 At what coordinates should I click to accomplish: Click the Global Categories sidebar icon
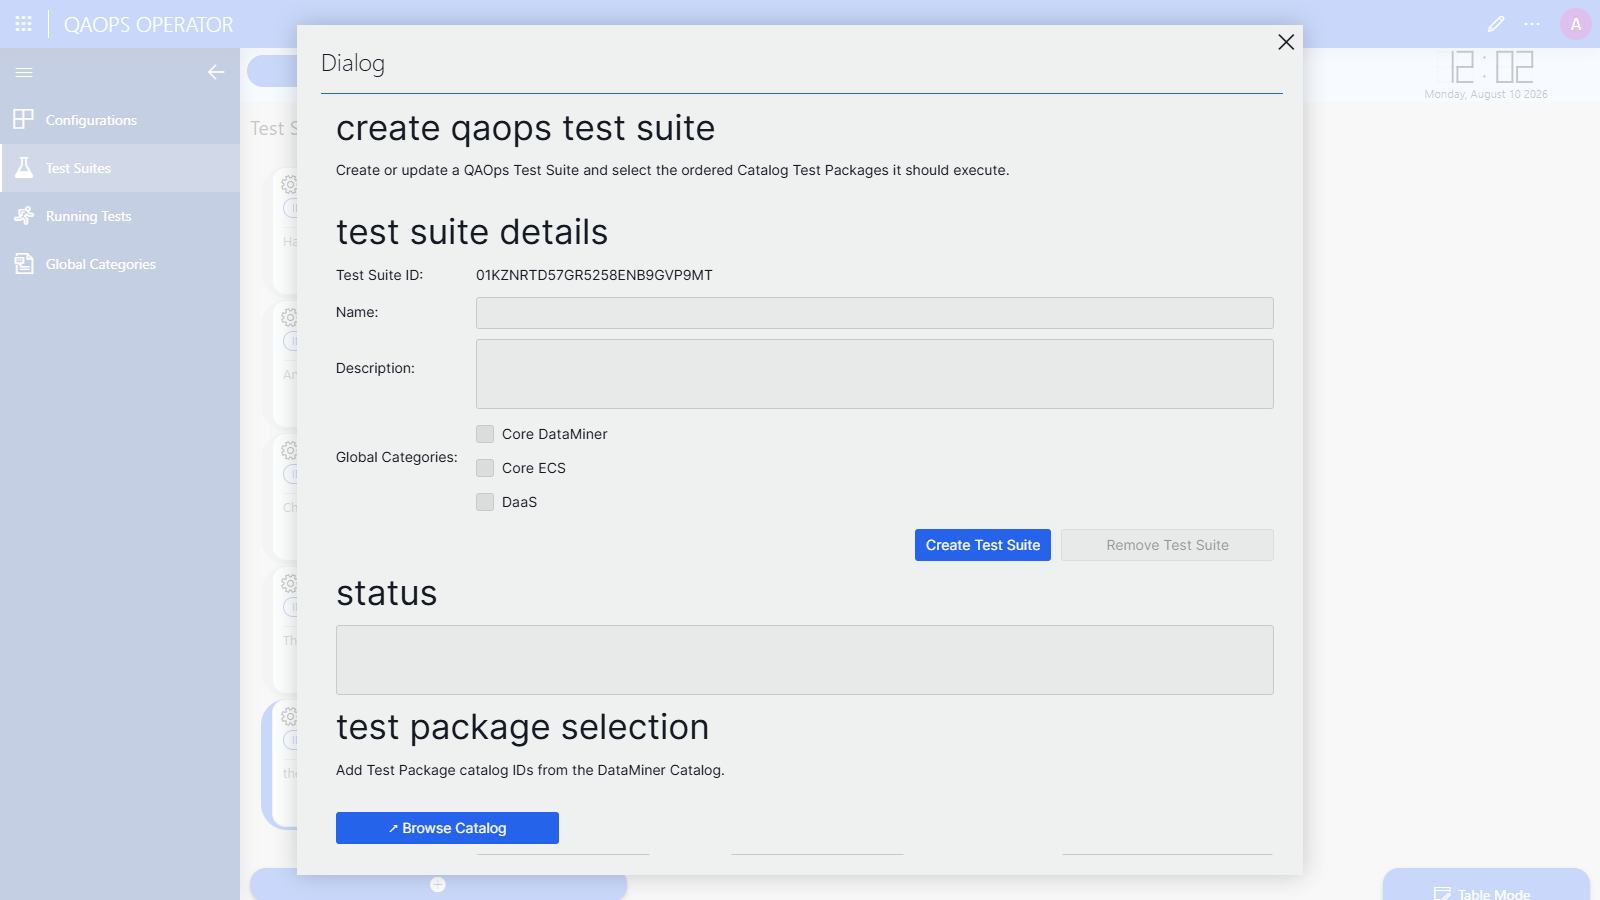pyautogui.click(x=24, y=264)
